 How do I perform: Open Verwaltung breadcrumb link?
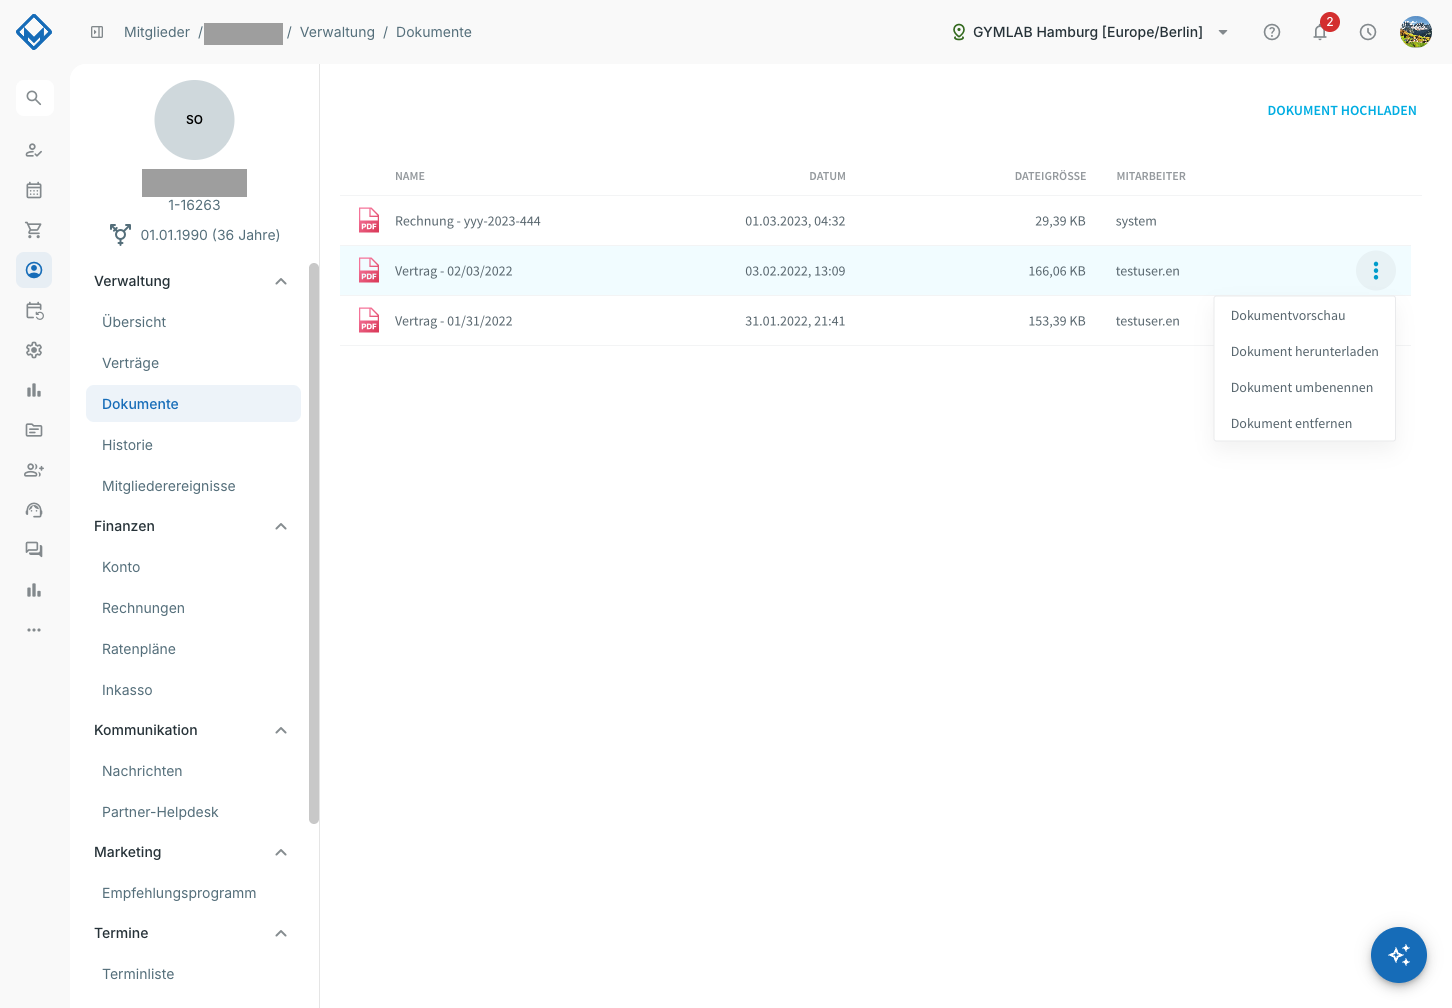pyautogui.click(x=337, y=32)
